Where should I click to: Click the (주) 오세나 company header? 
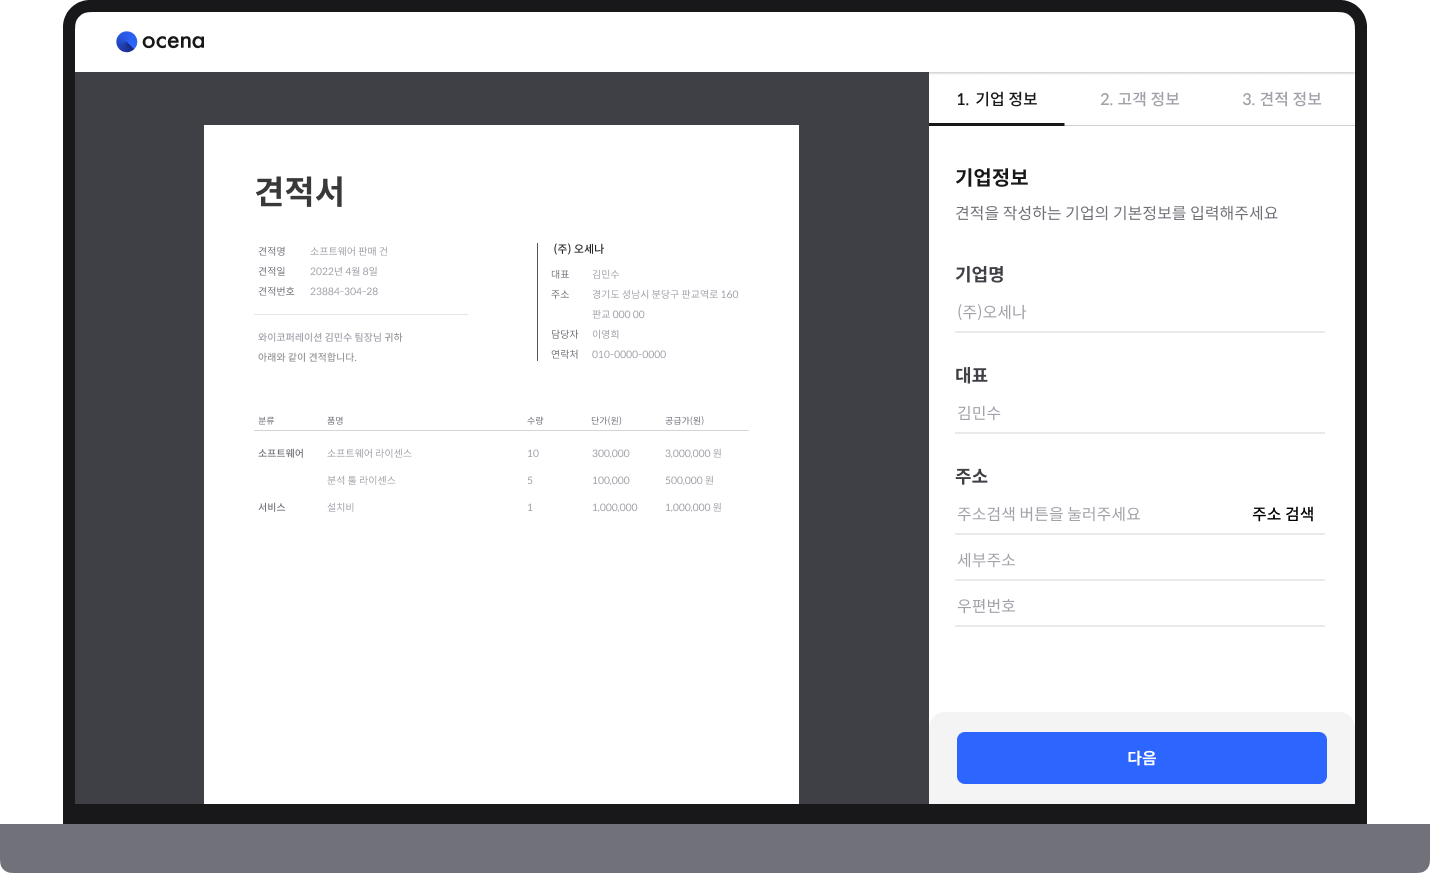[581, 248]
